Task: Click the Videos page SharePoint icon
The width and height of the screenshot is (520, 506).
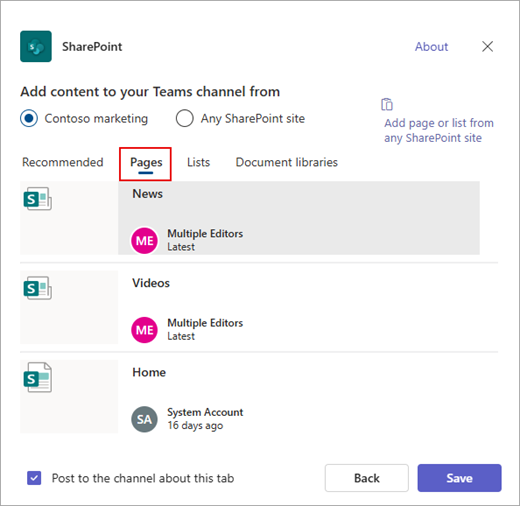Action: click(x=37, y=288)
